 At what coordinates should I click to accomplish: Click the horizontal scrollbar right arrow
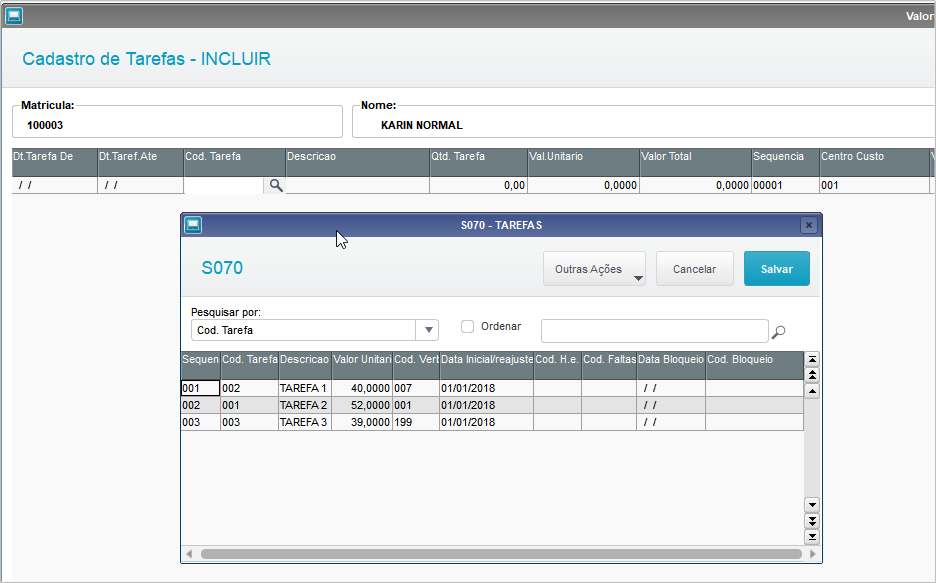(812, 554)
